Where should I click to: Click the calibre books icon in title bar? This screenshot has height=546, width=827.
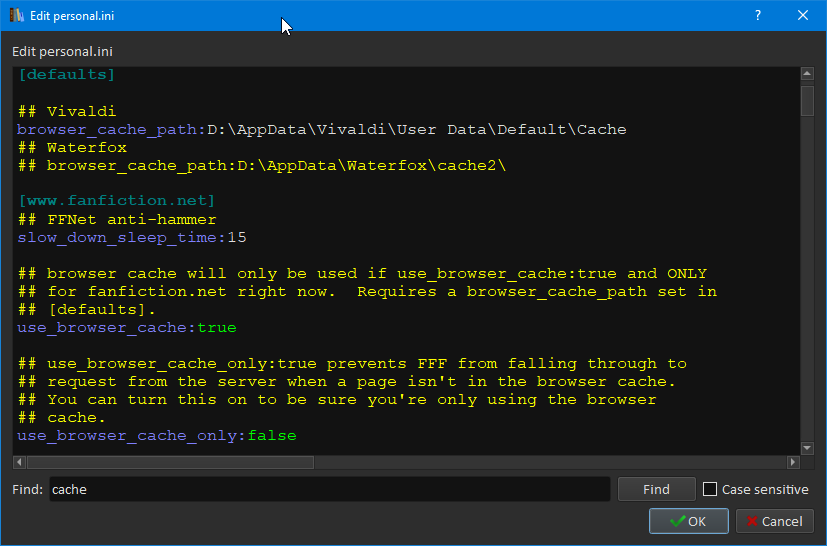click(x=16, y=16)
